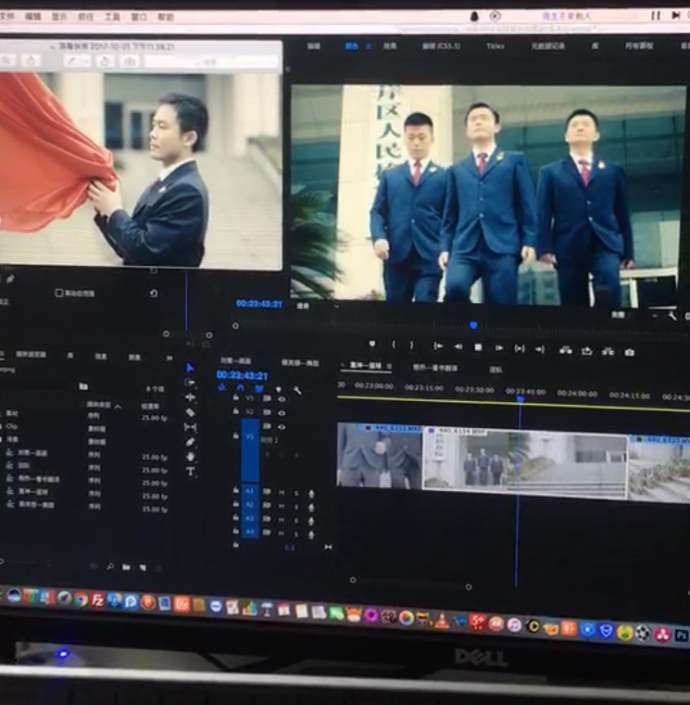Click the timeline playhead marker
This screenshot has height=705, width=690.
[520, 399]
